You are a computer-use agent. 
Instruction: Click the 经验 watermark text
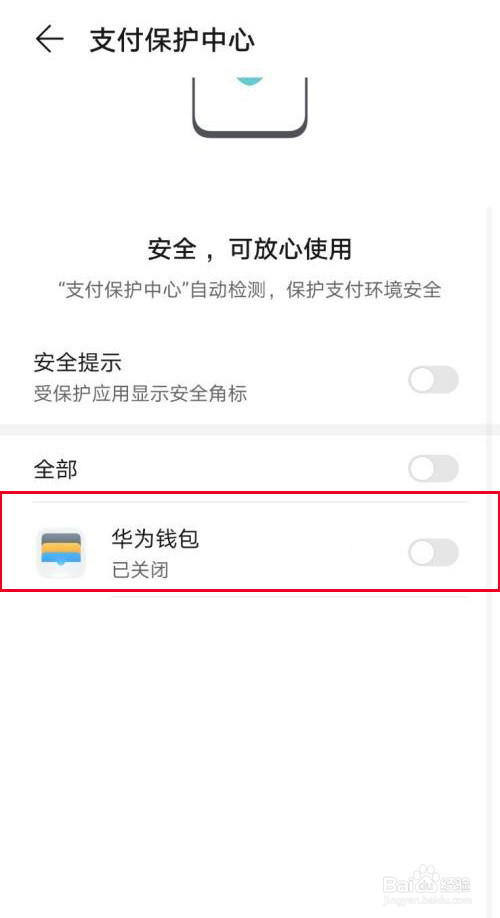pos(457,882)
